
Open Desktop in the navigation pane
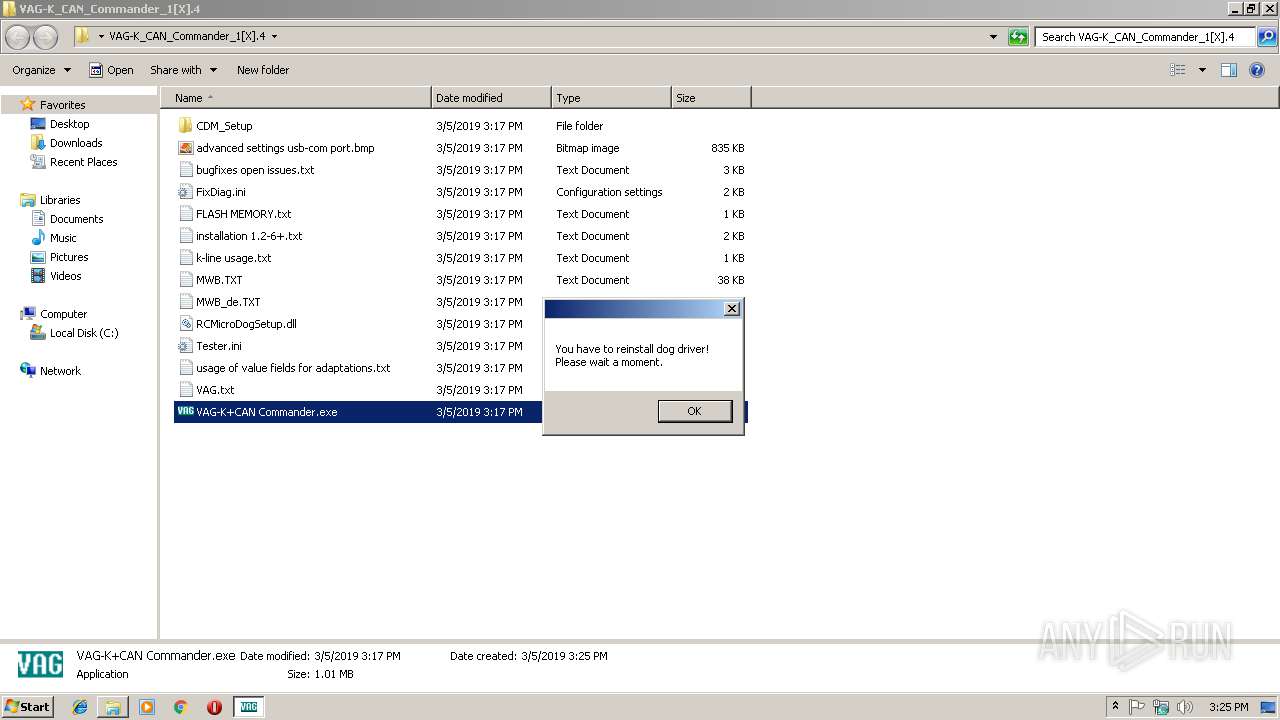point(69,124)
